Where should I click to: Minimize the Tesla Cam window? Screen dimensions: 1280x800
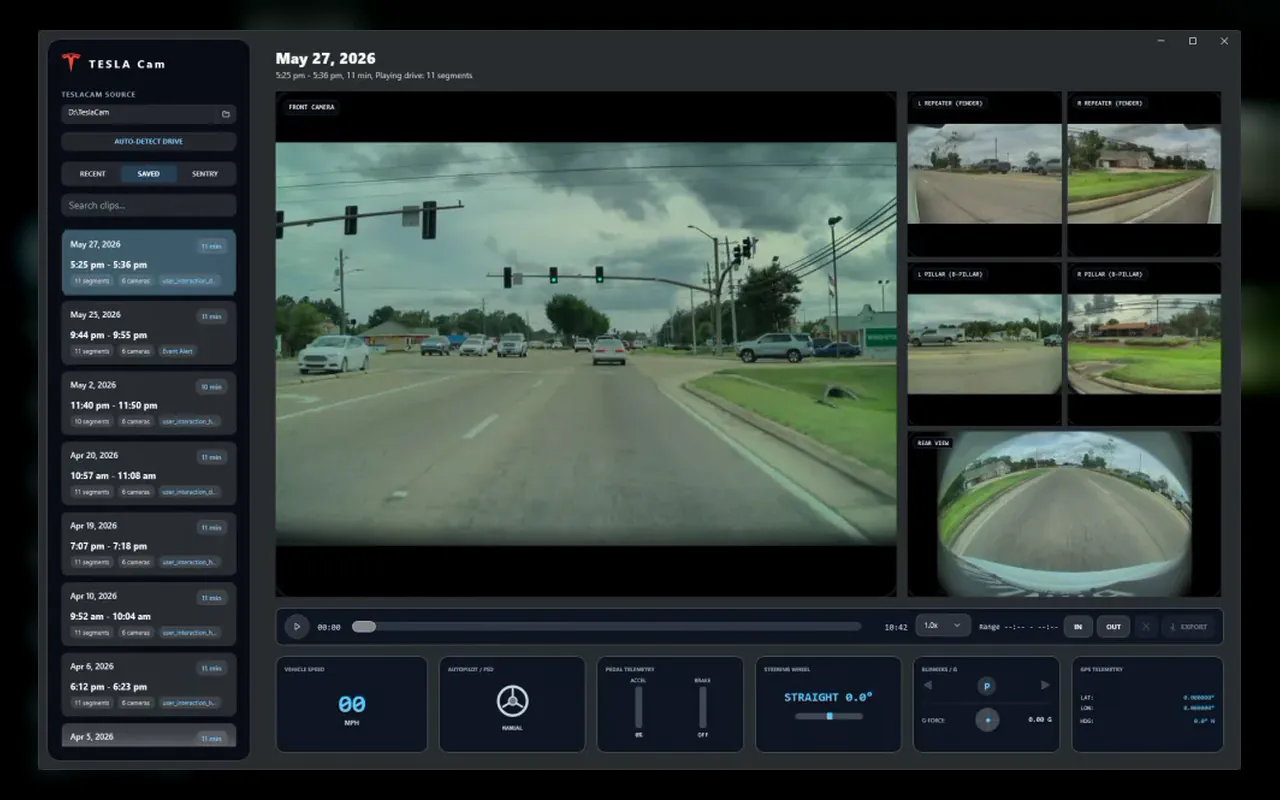click(1161, 41)
